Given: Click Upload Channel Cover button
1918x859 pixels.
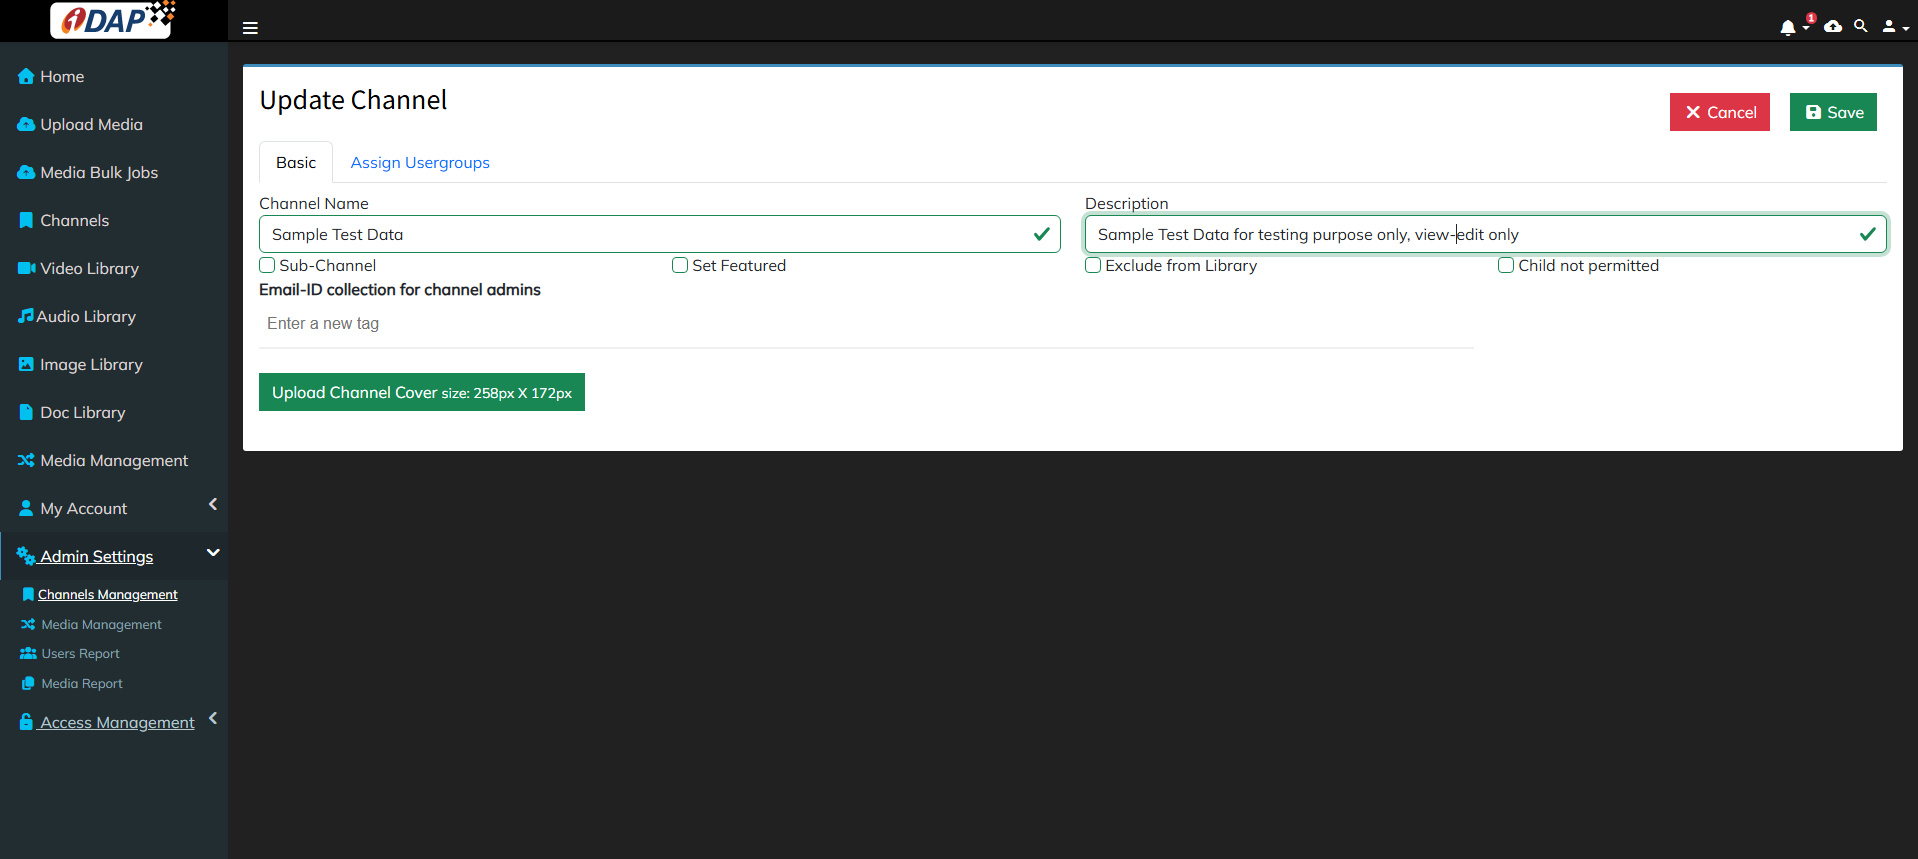Looking at the screenshot, I should 421,392.
